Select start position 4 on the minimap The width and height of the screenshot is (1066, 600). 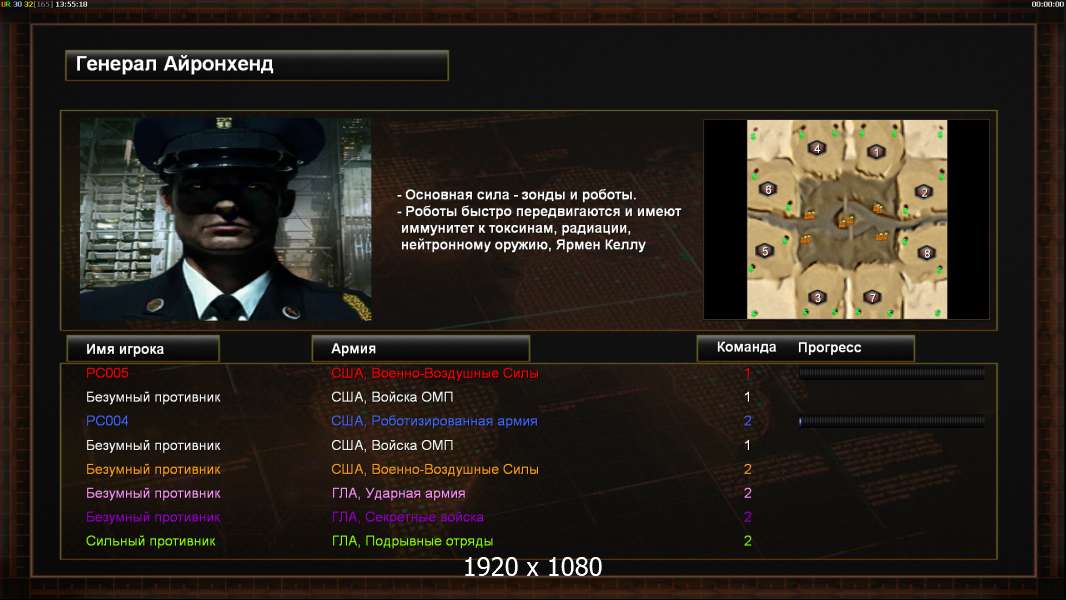817,148
